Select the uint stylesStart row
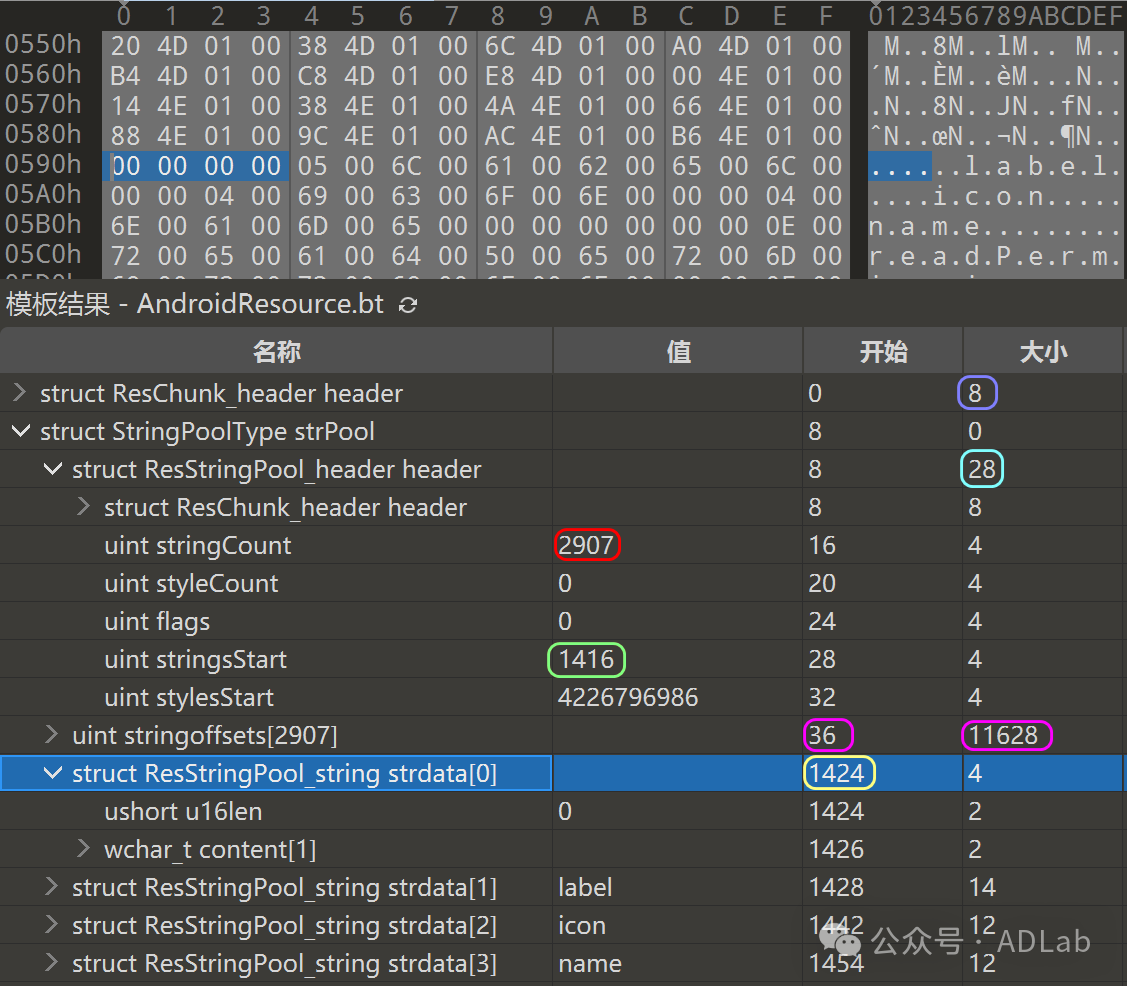Screen dimensions: 1127x986 pyautogui.click(x=189, y=698)
